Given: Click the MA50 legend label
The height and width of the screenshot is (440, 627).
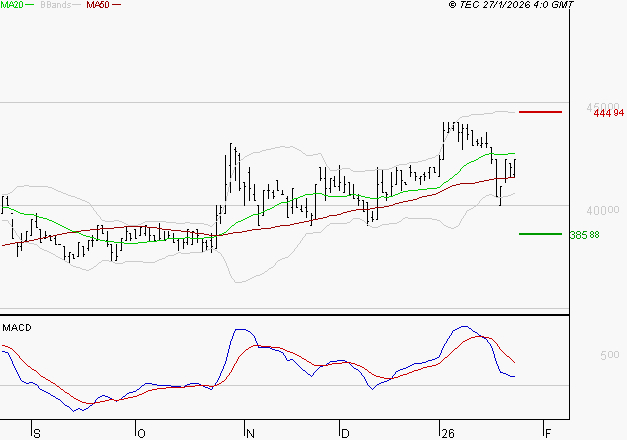Looking at the screenshot, I should coord(98,5).
